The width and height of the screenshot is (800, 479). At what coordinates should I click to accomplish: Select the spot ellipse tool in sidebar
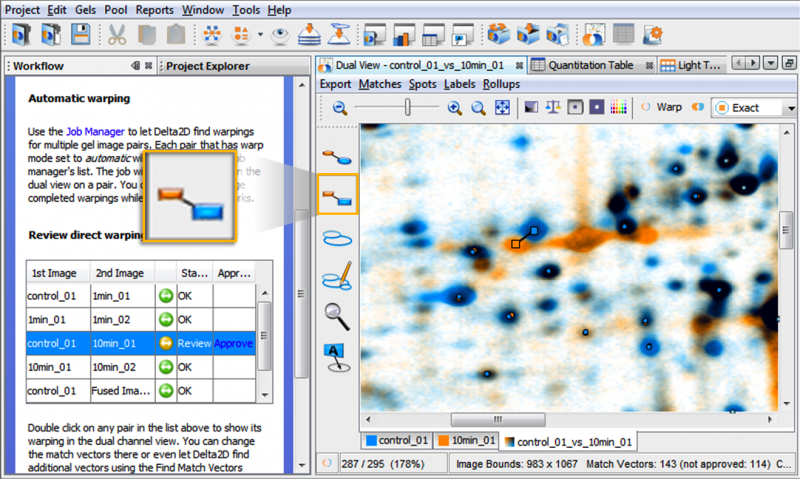337,237
